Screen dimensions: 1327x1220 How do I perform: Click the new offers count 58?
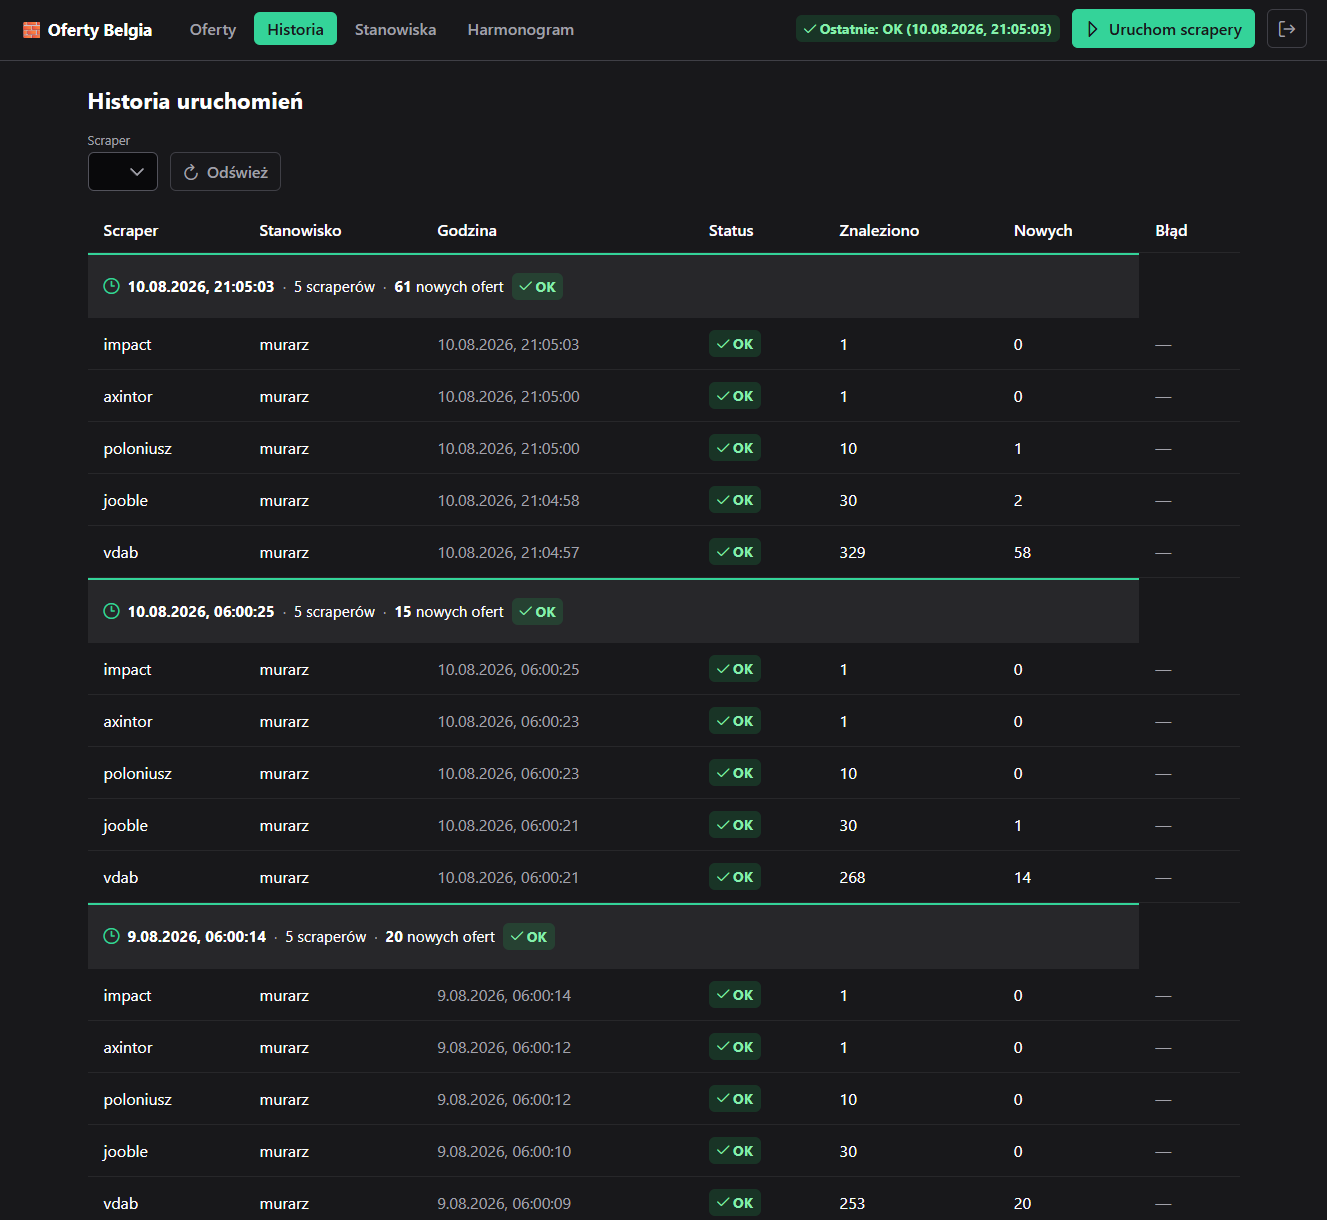1022,552
